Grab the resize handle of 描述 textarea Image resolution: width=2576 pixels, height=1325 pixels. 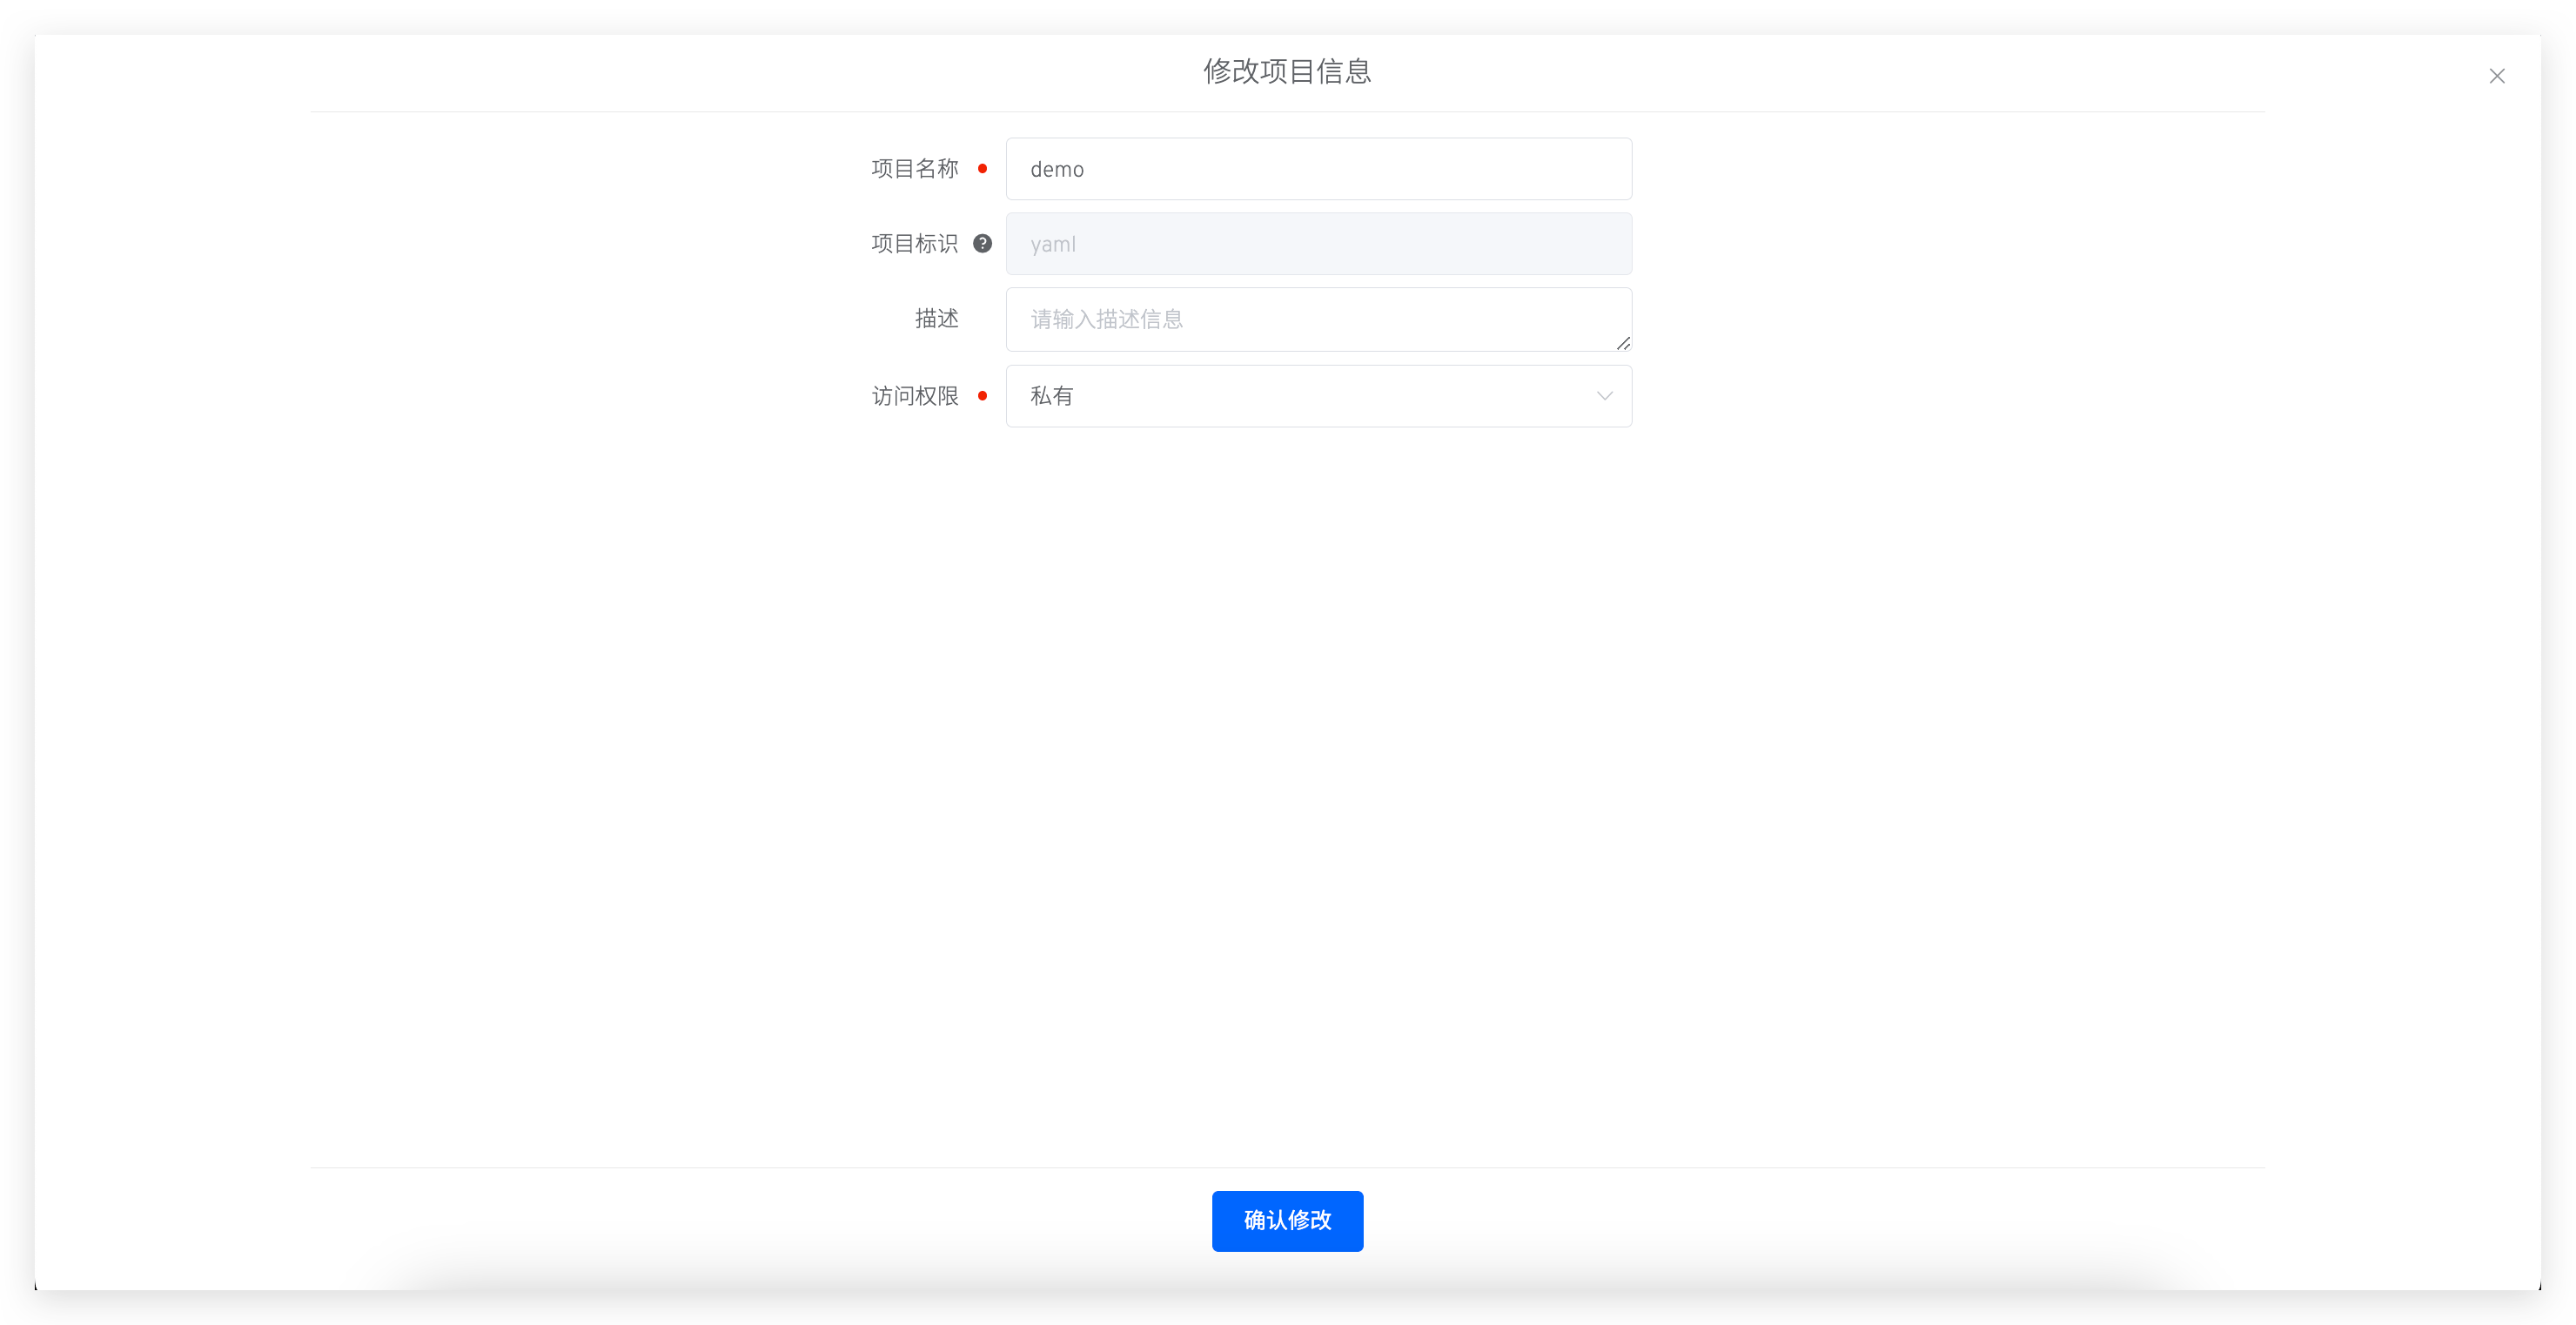click(1623, 343)
